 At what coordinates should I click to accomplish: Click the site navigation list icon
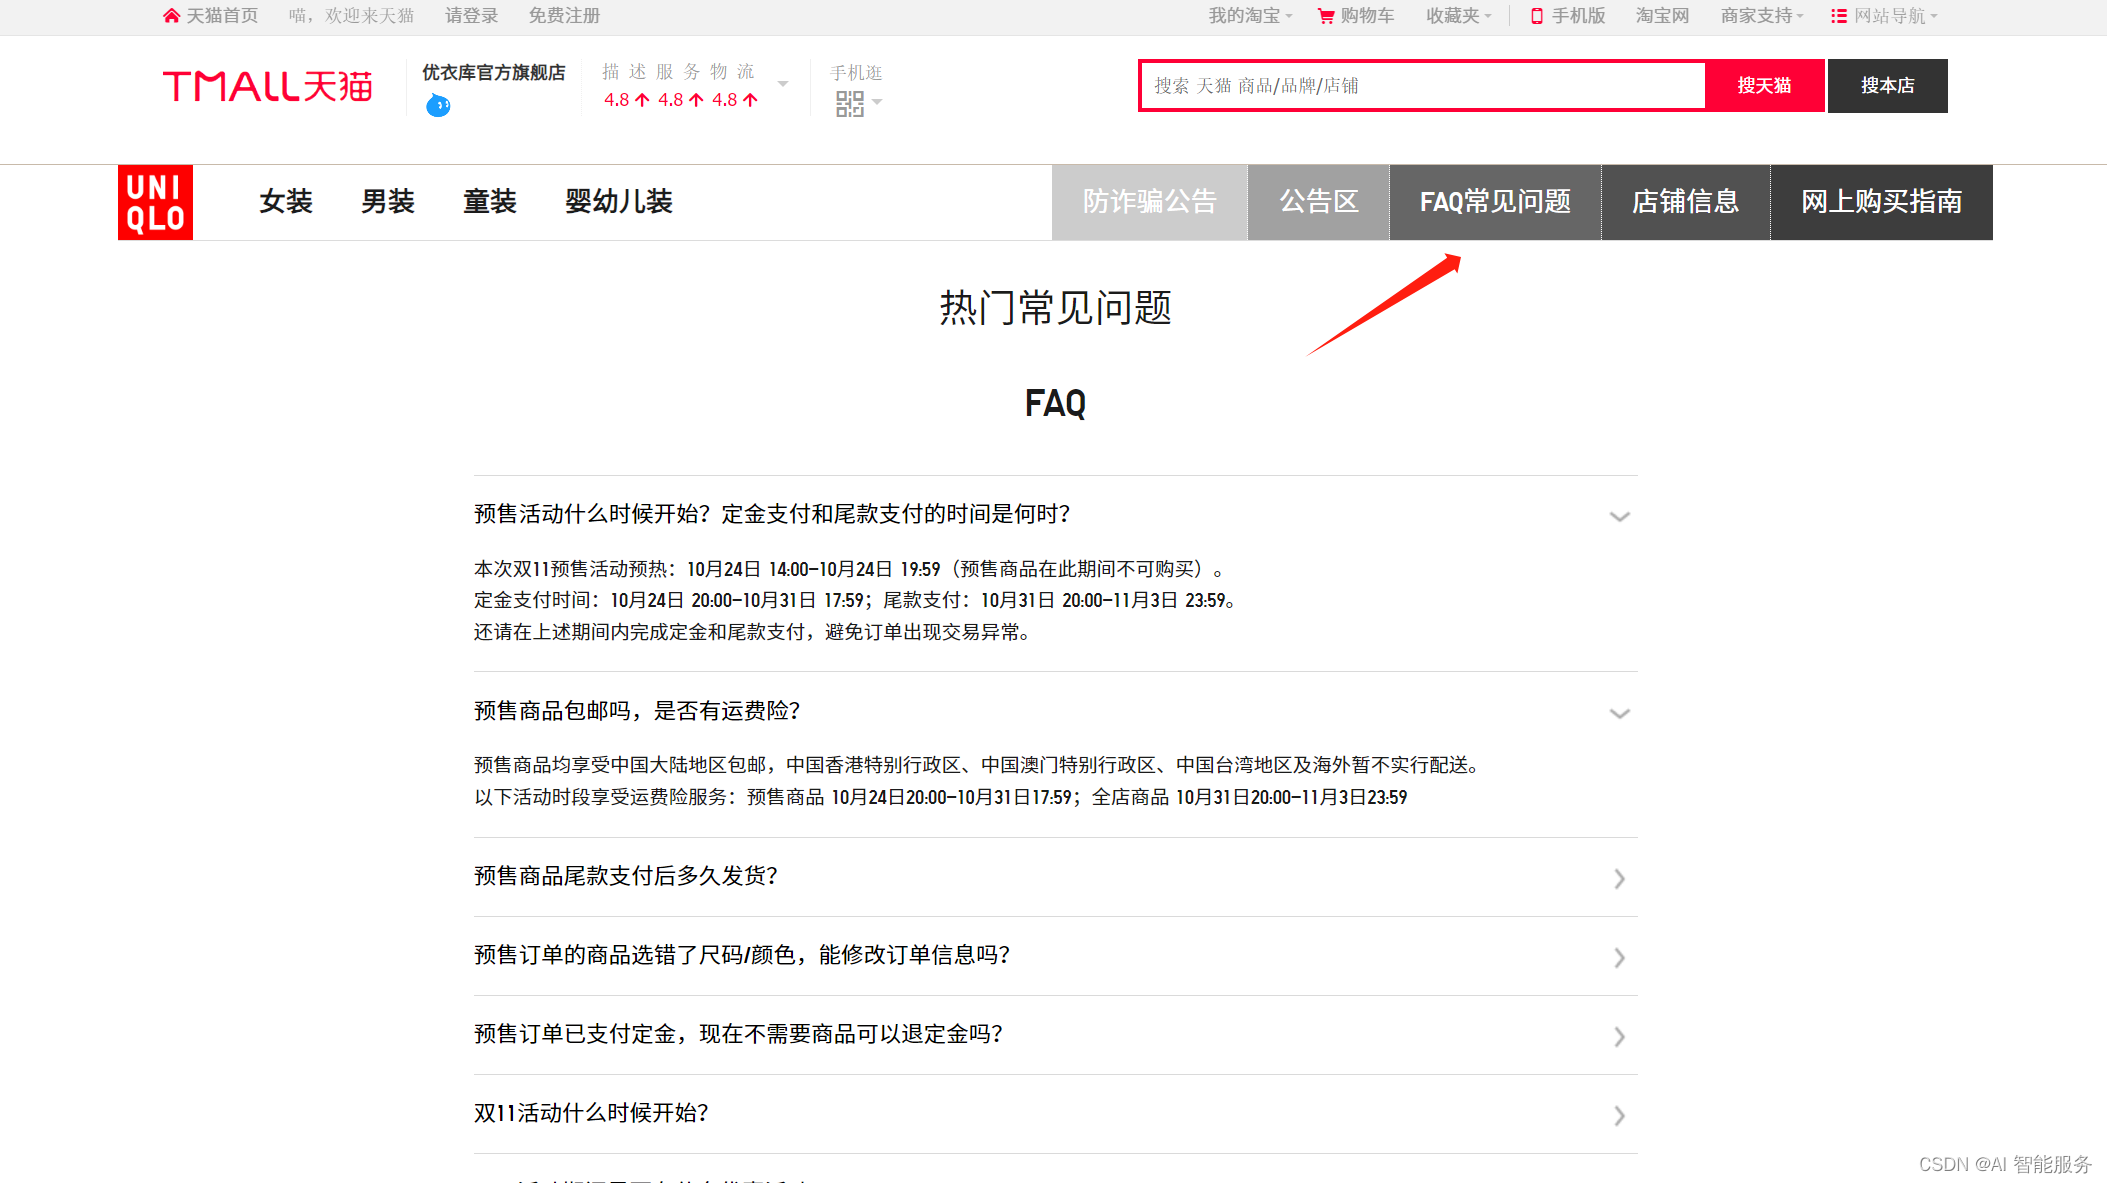pyautogui.click(x=1838, y=16)
